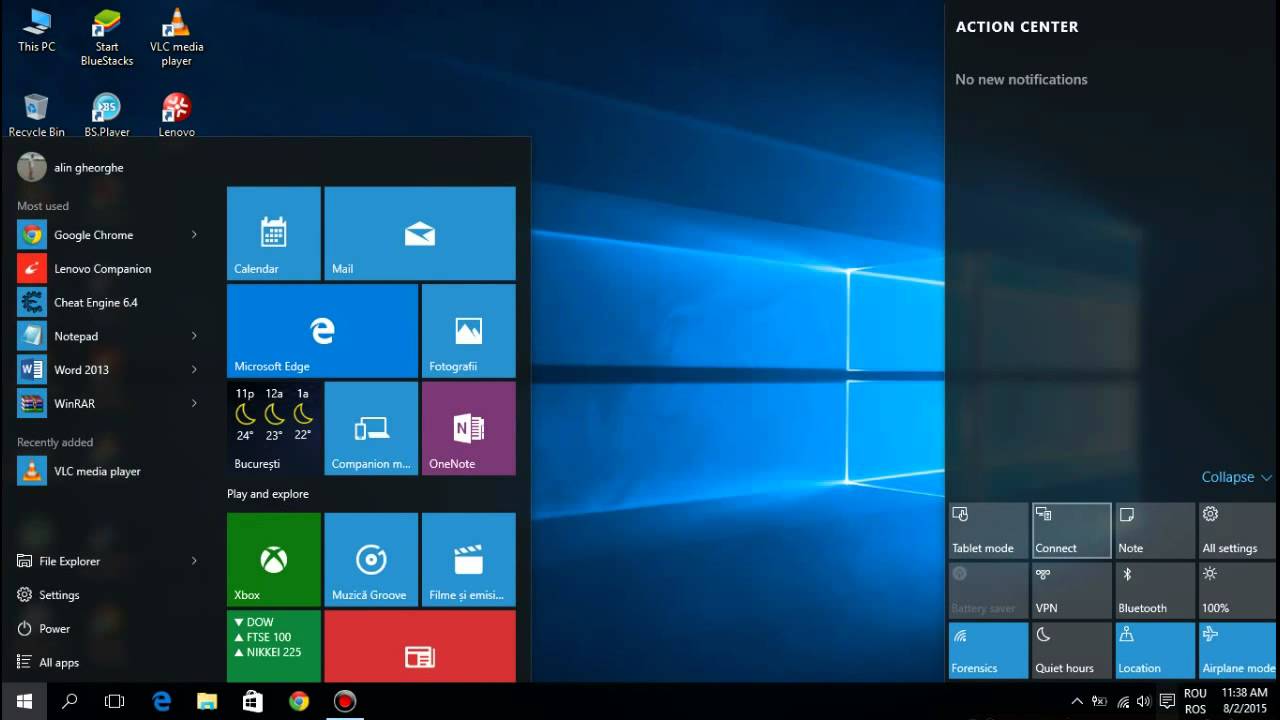Launch Start BlueStacks desktop shortcut
The width and height of the screenshot is (1280, 720).
pos(107,37)
